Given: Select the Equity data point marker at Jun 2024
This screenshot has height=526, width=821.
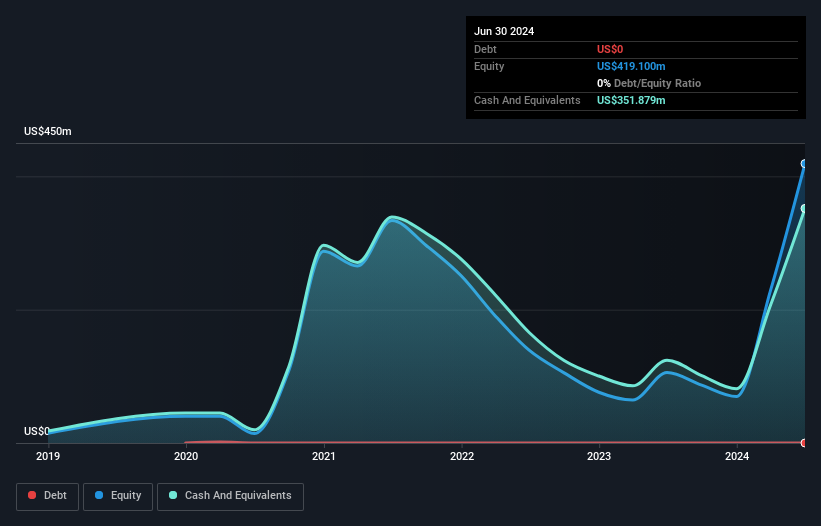Looking at the screenshot, I should tap(804, 164).
